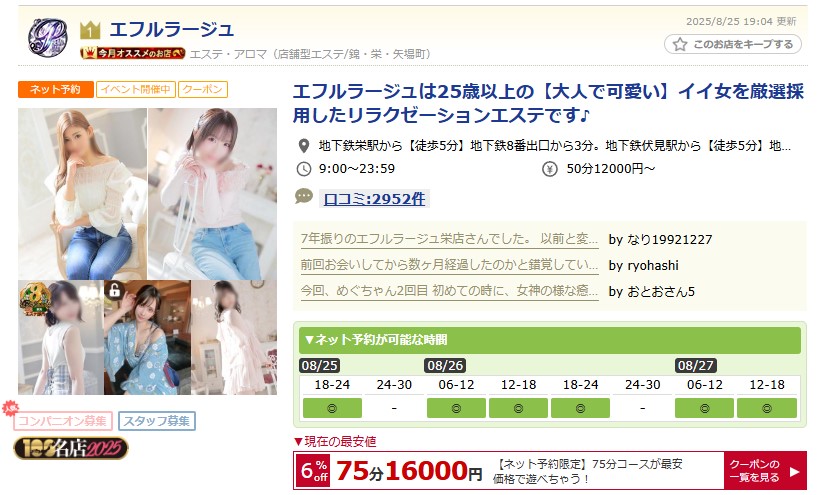Click the star icon in the keep button
838x495 pixels.
[x=680, y=44]
